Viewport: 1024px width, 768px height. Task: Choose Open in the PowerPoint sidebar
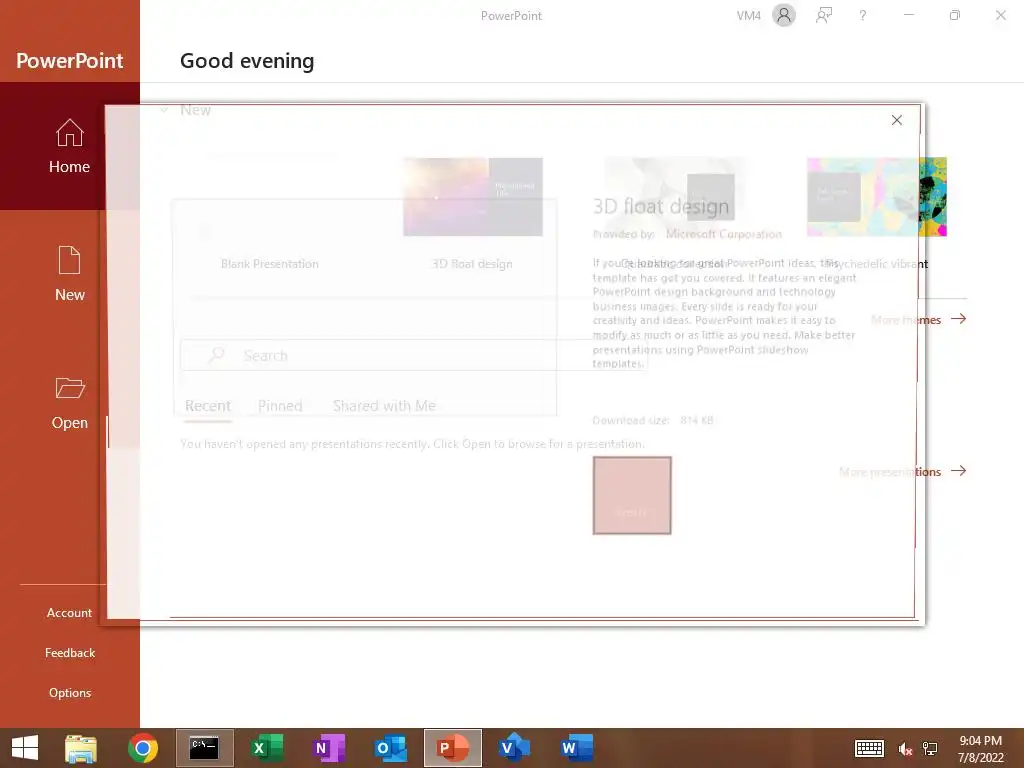coord(69,402)
